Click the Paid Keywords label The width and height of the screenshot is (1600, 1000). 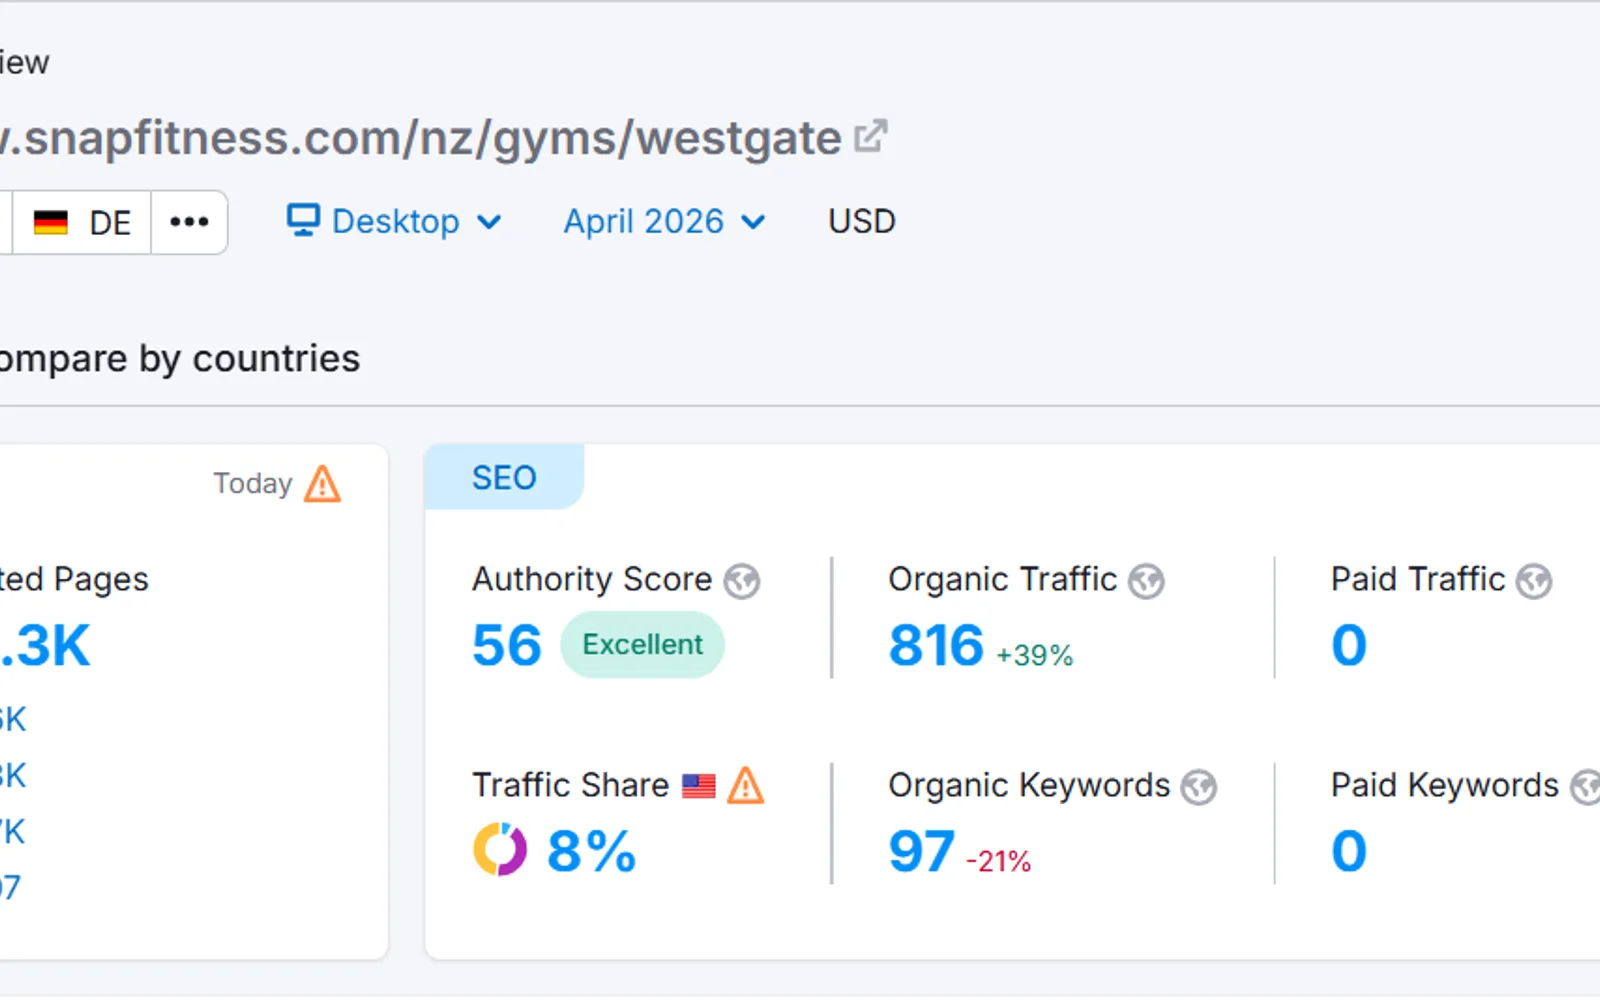point(1445,786)
